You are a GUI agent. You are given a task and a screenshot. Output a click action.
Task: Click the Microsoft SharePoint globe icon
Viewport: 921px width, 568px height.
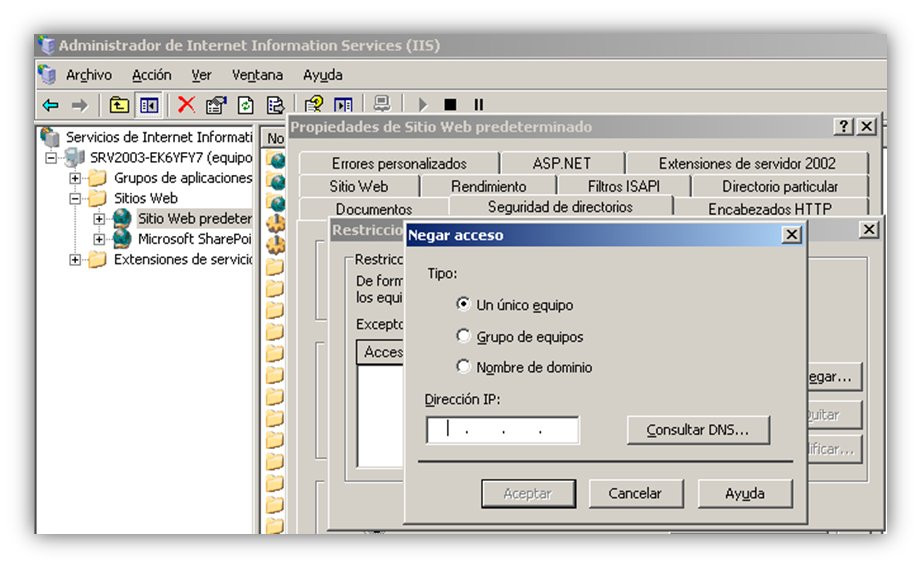click(122, 238)
